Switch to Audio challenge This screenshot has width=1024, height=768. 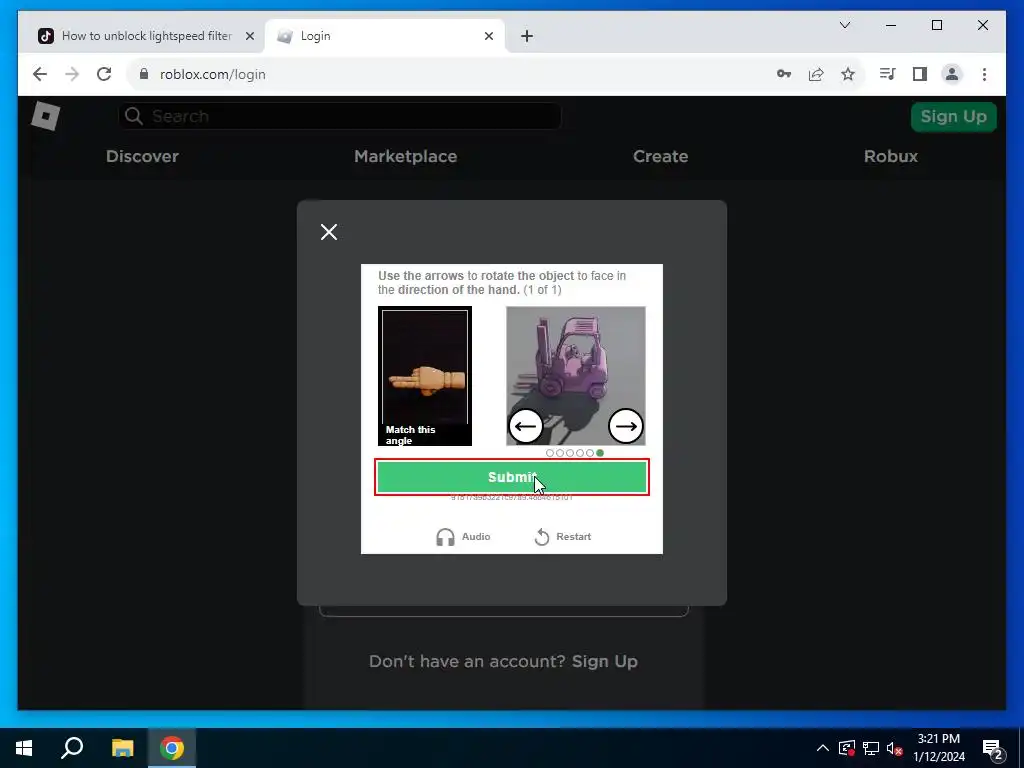pos(463,537)
